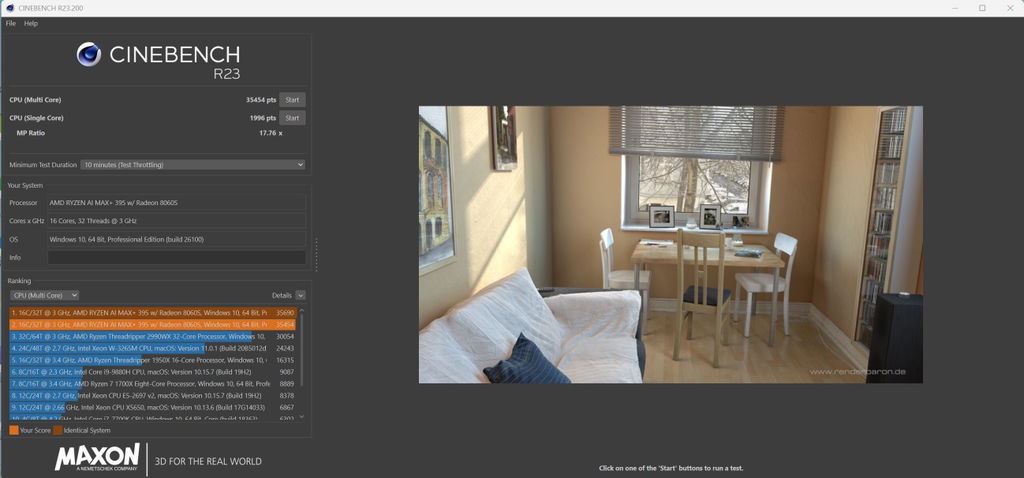This screenshot has height=478, width=1024.
Task: Open the Help menu
Action: (31, 24)
